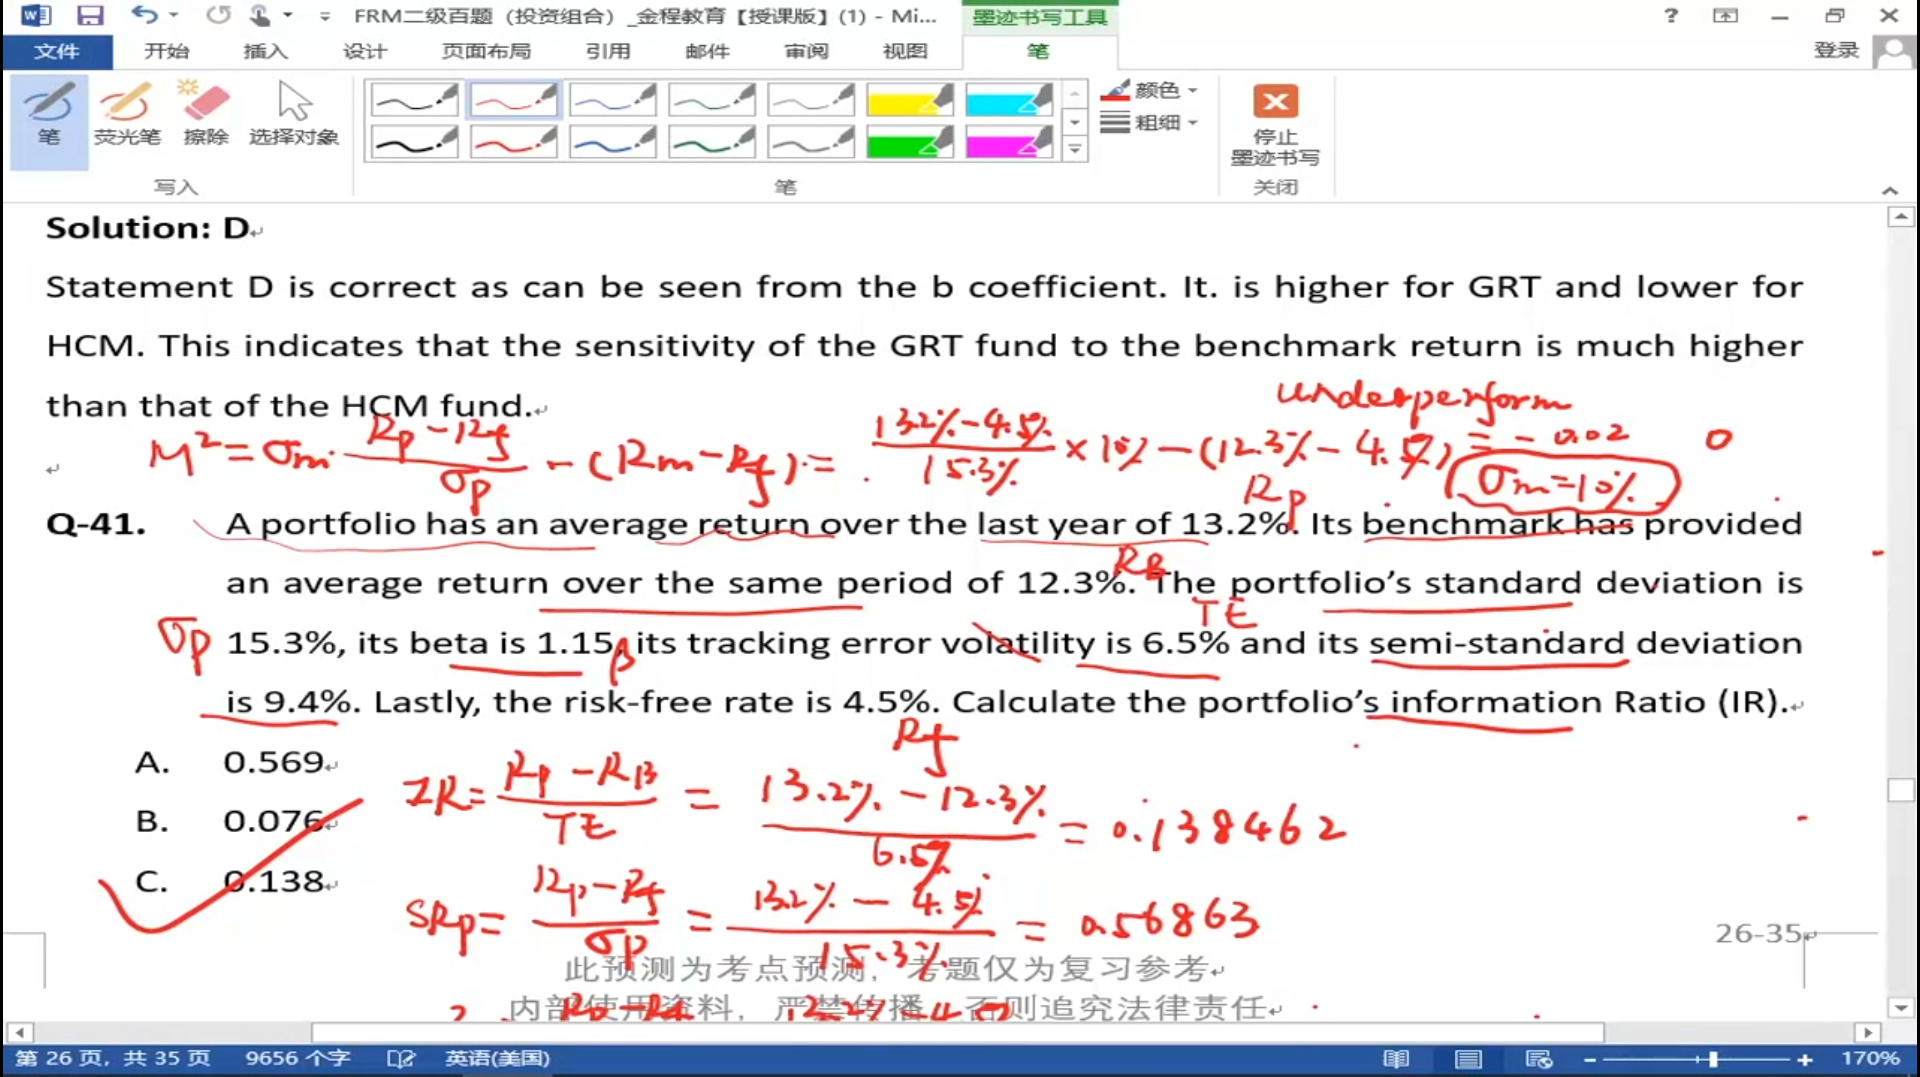Open the File (文件) tab

pyautogui.click(x=56, y=51)
